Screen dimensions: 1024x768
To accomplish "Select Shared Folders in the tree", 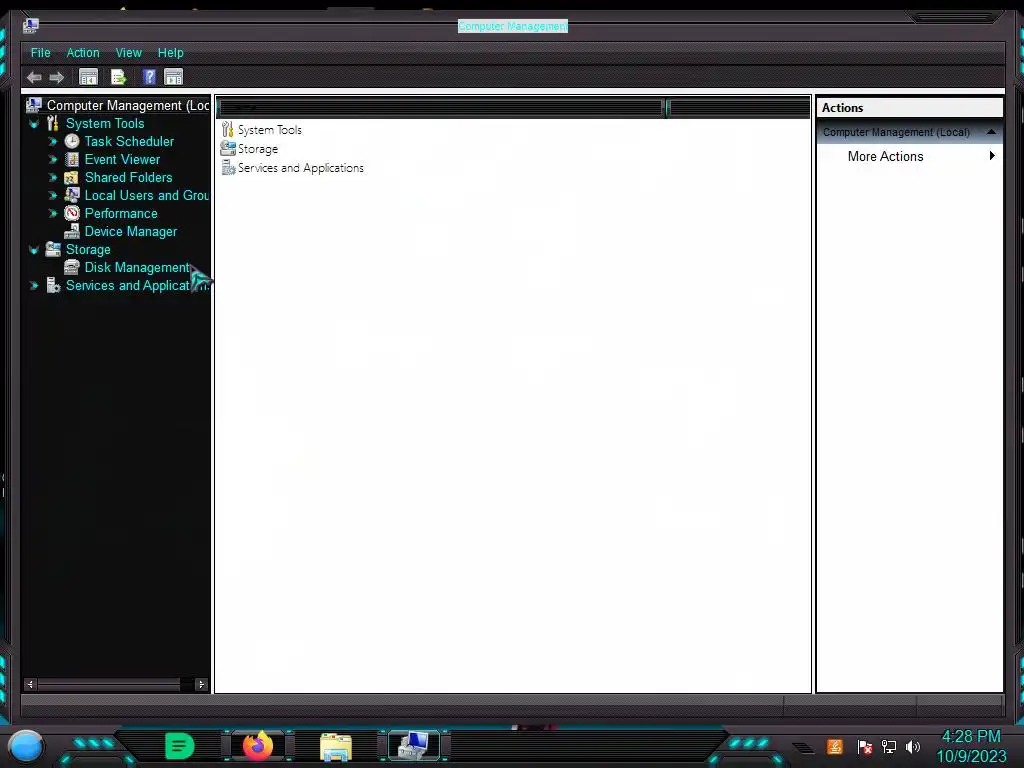I will point(129,178).
